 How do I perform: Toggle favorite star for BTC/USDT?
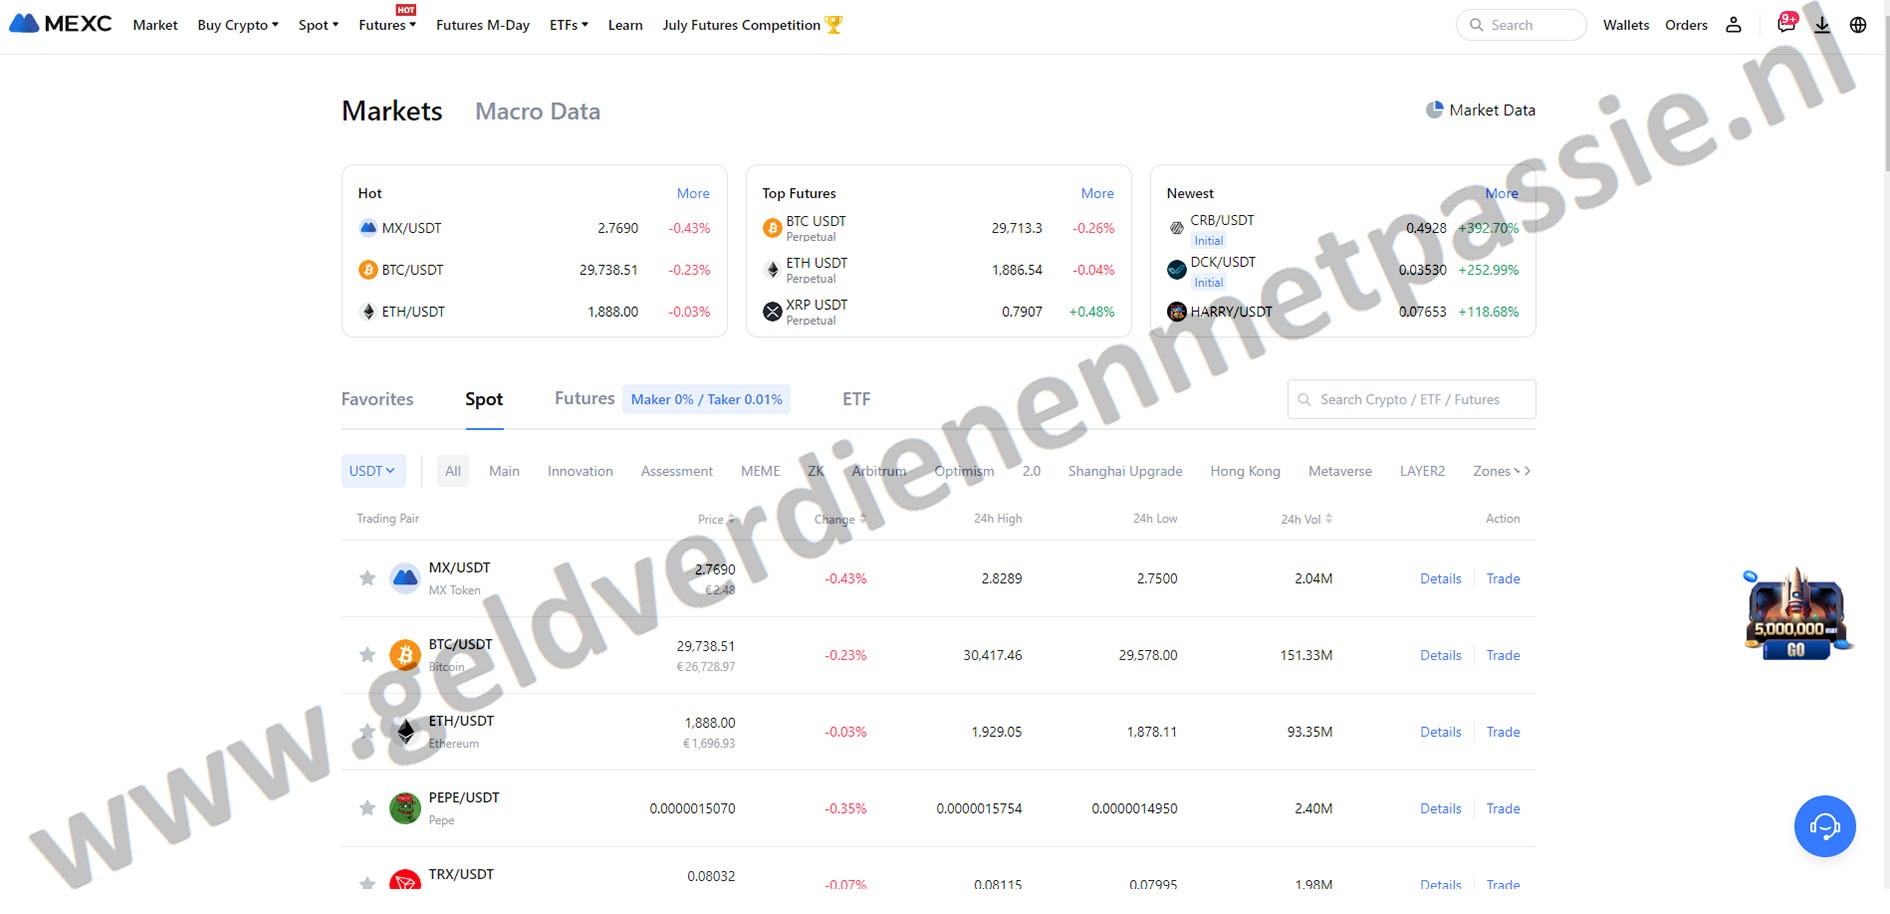point(367,655)
